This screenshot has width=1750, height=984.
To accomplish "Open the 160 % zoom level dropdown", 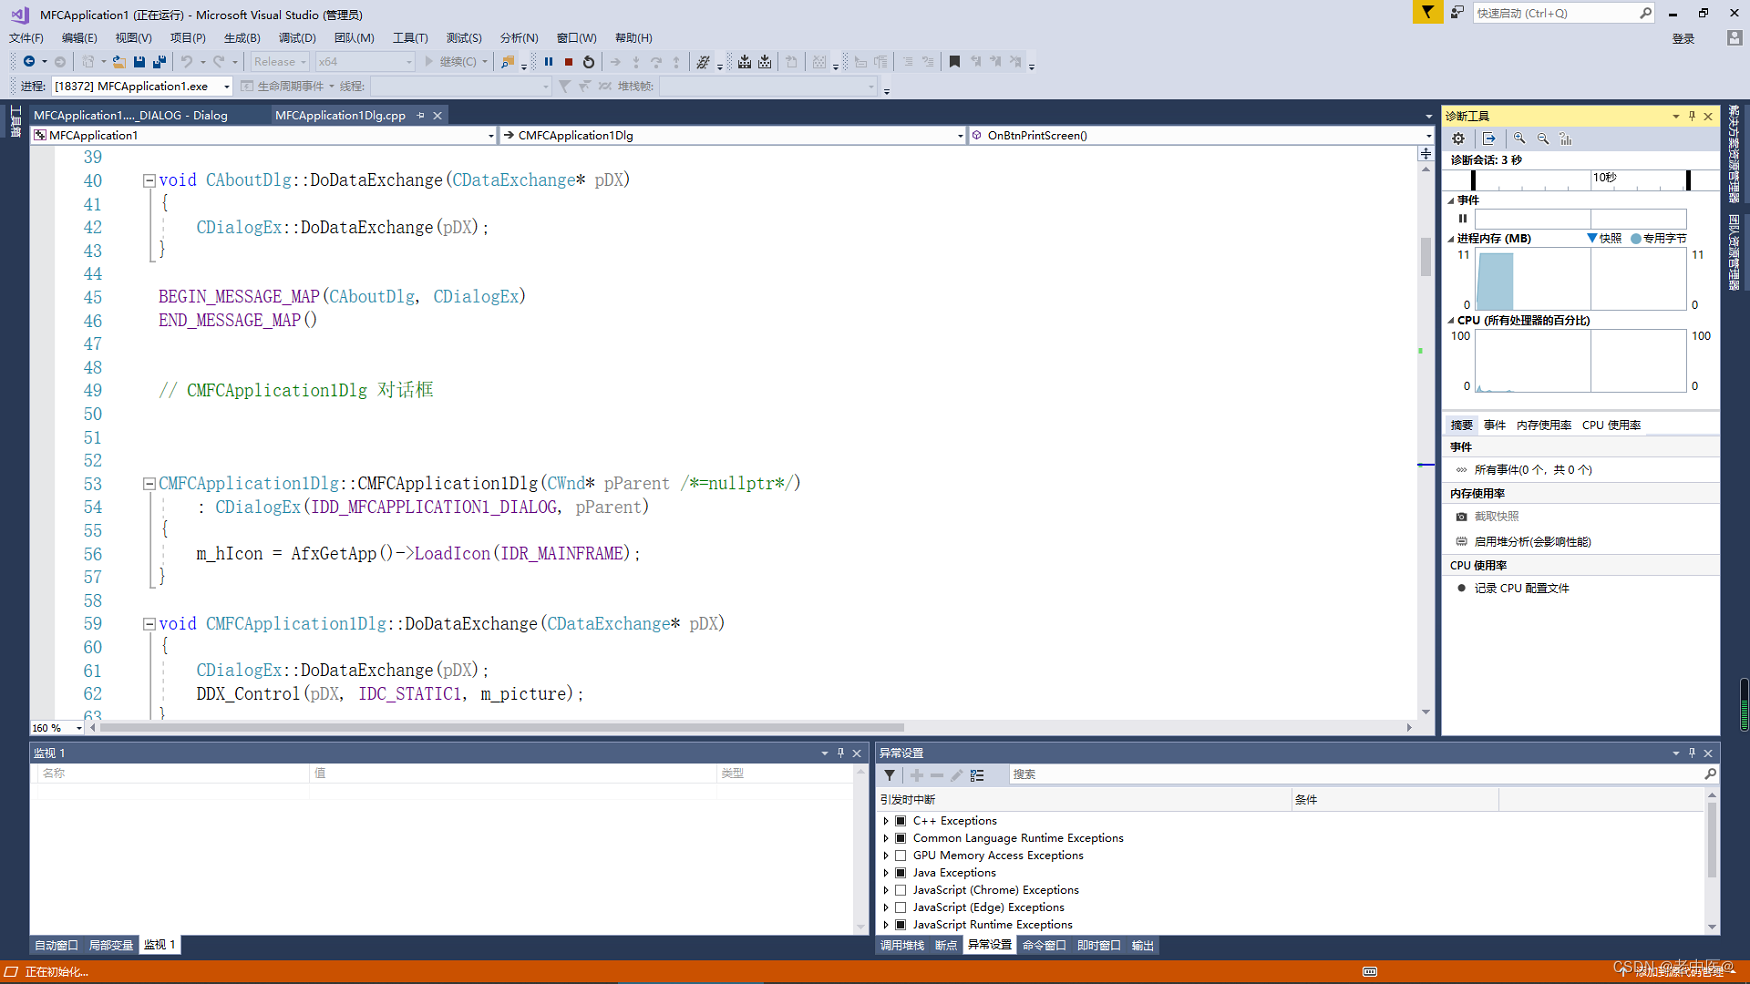I will tap(57, 728).
